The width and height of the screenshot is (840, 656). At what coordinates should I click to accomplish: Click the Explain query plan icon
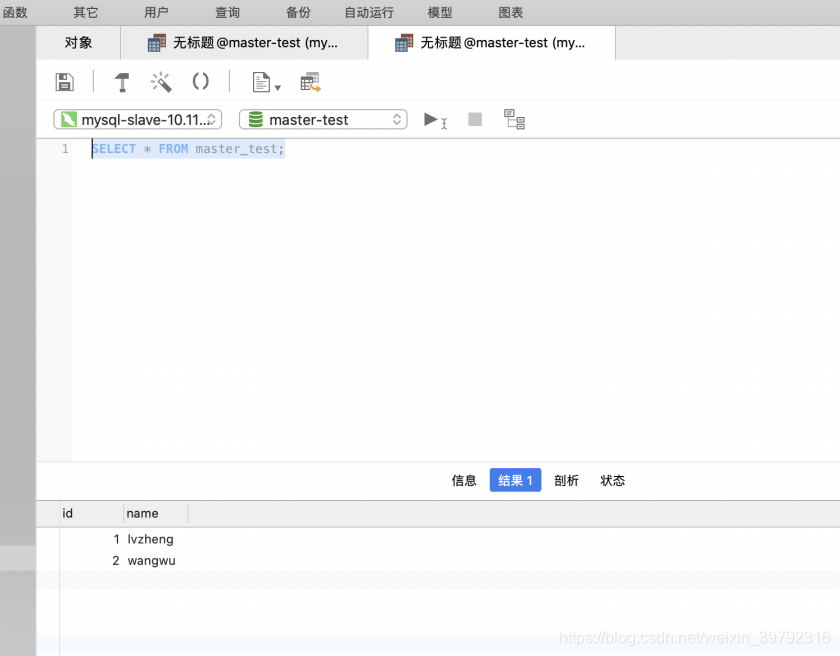[514, 119]
